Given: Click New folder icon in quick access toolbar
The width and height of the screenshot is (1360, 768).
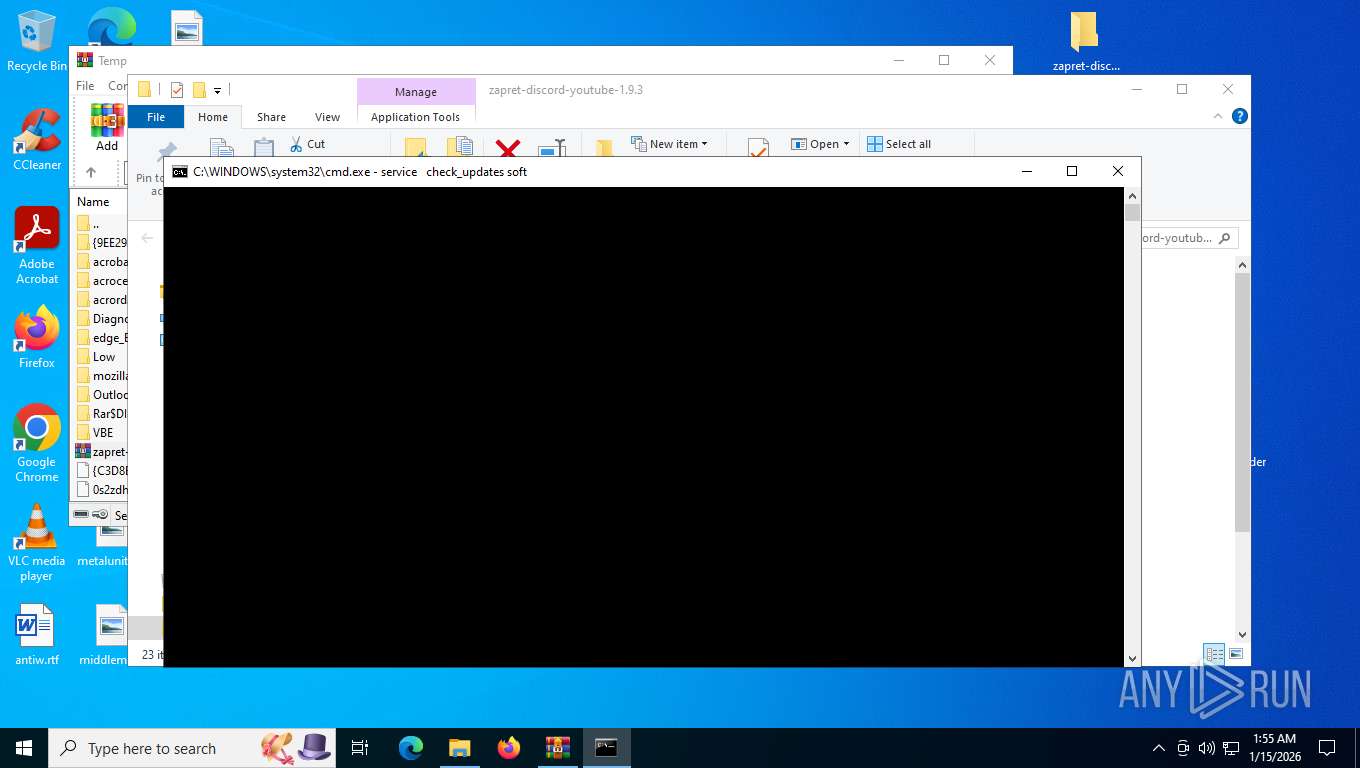Looking at the screenshot, I should pos(199,90).
